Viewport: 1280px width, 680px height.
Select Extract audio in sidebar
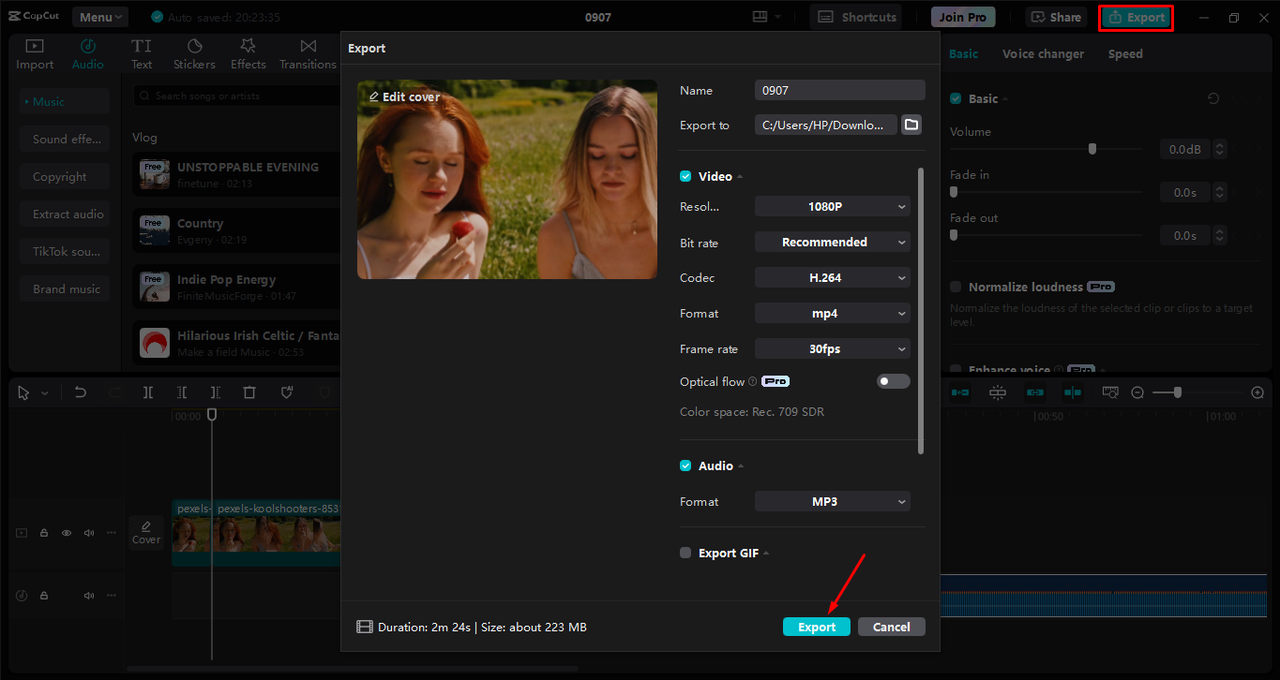coord(65,214)
